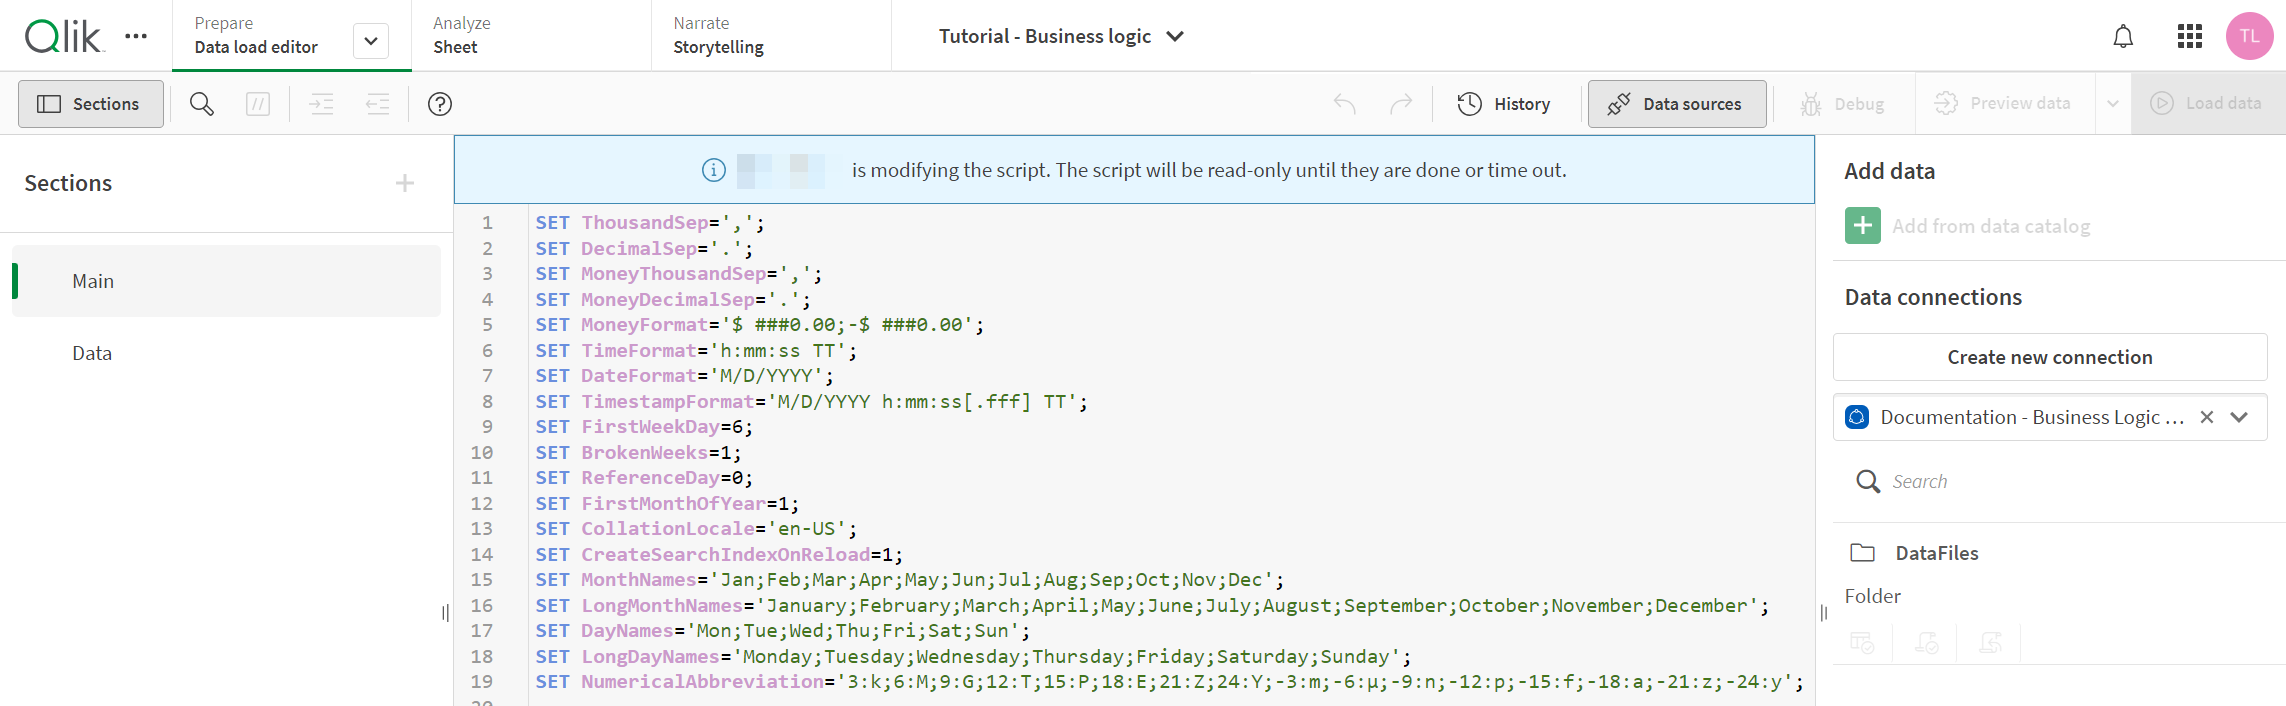
Task: Click the Add data heading
Action: click(1889, 171)
